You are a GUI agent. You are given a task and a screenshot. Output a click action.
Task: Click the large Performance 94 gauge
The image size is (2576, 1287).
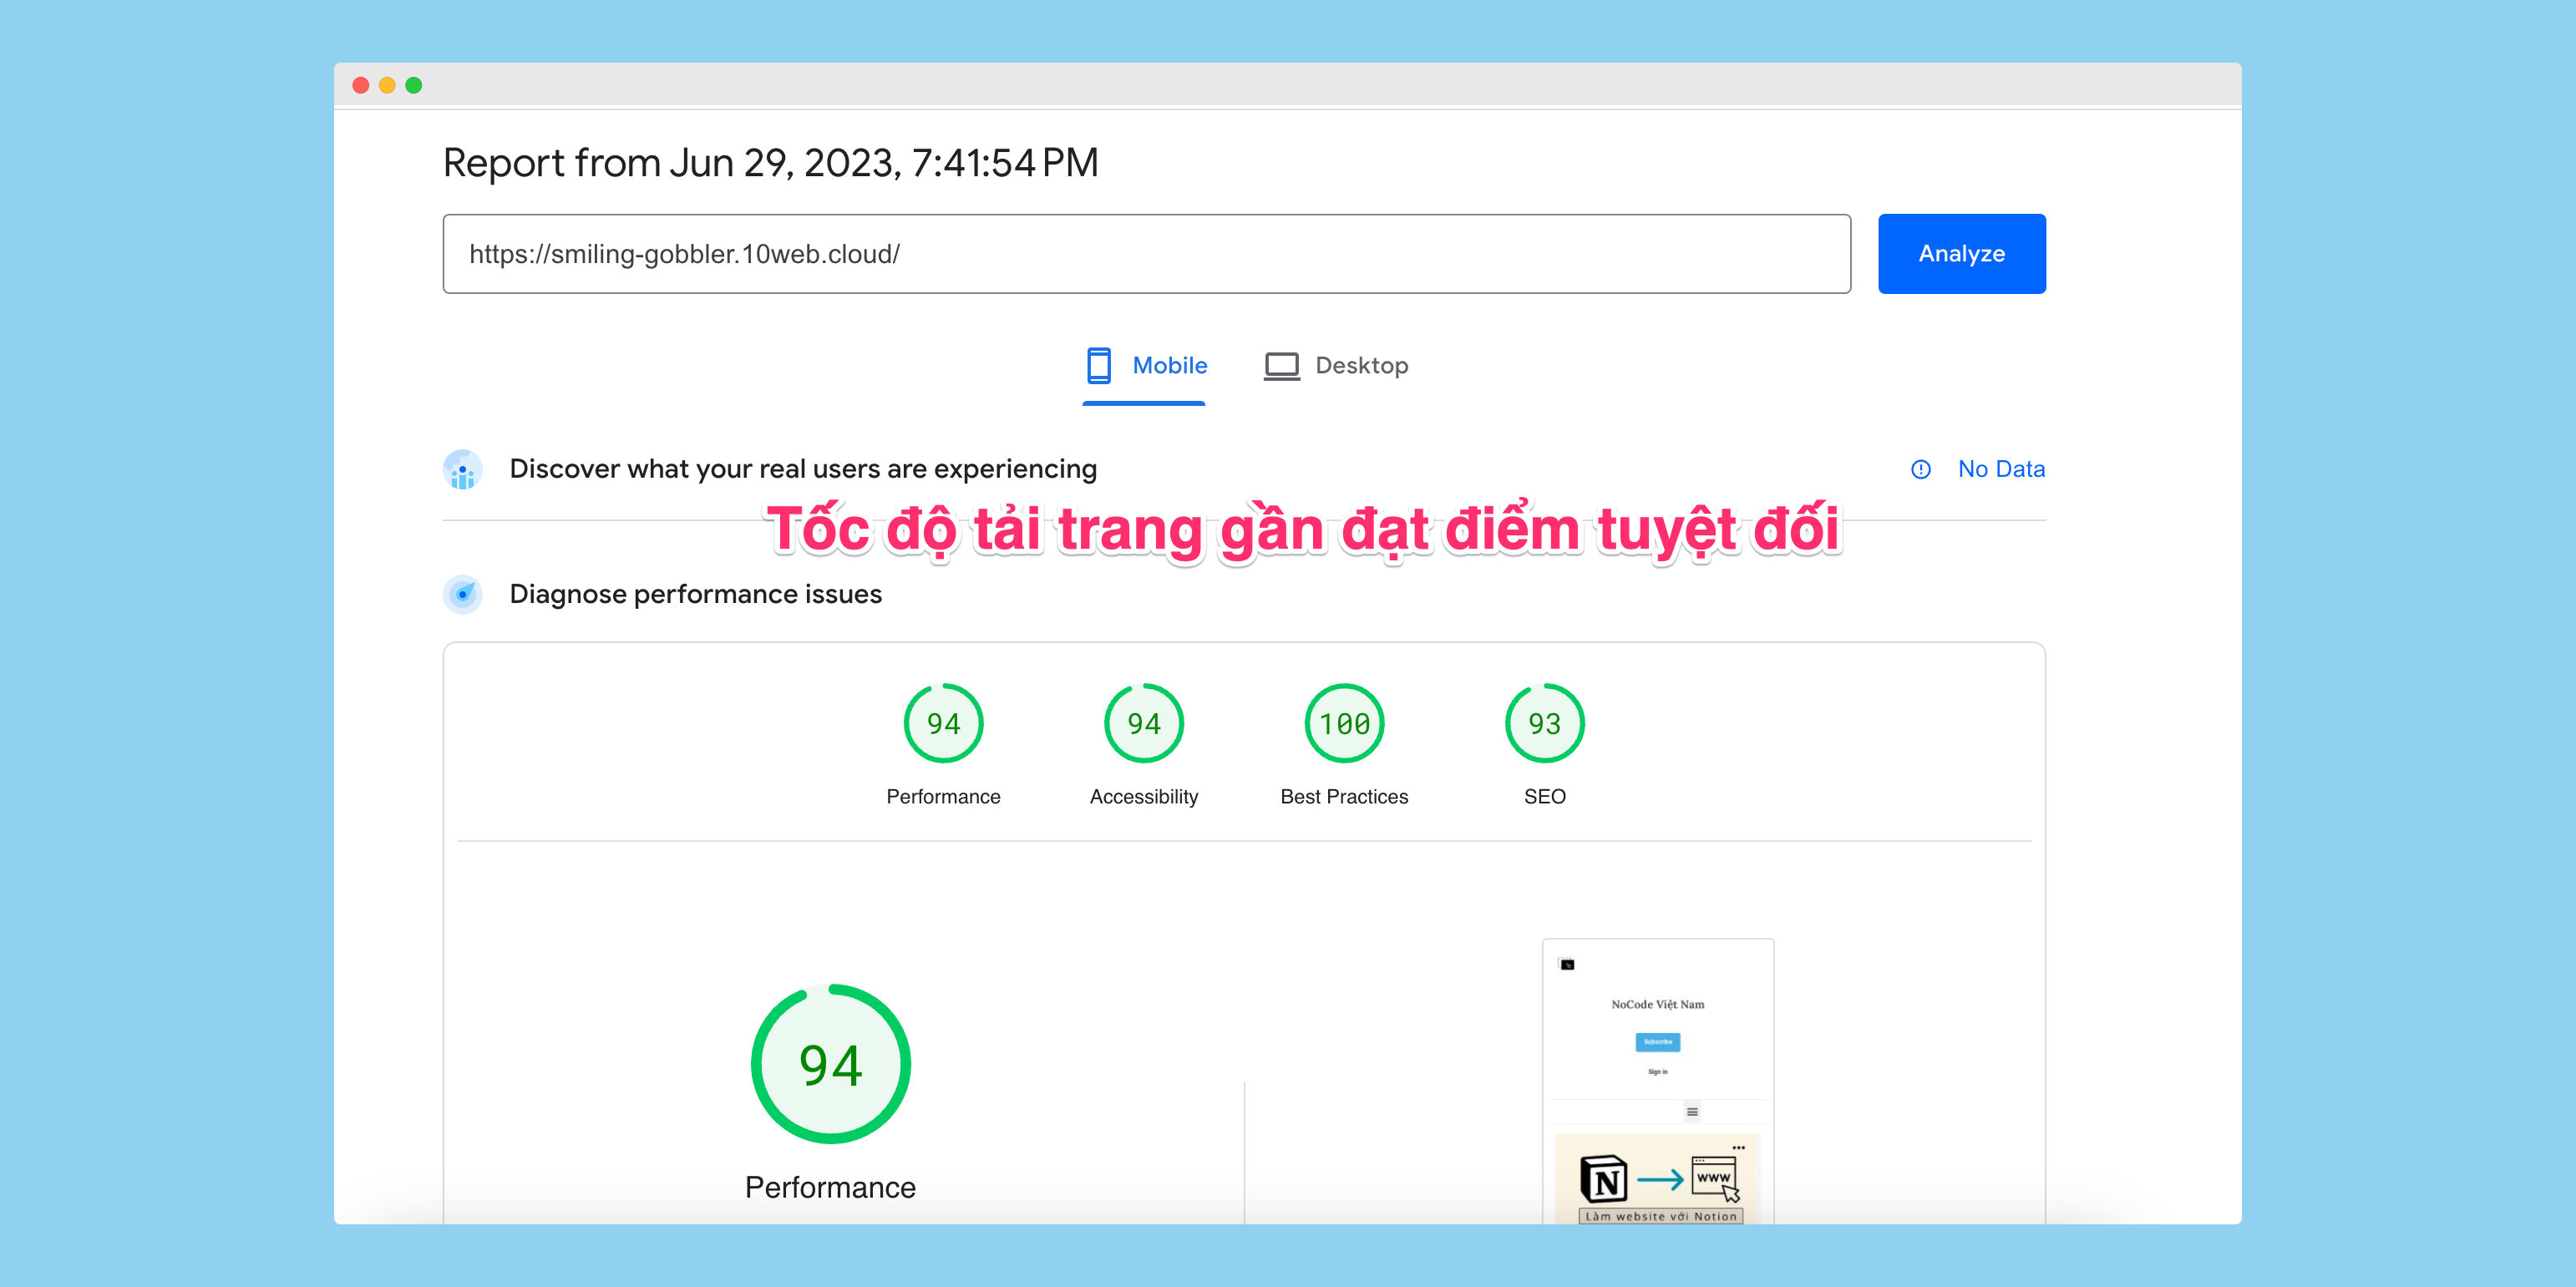coord(830,1064)
